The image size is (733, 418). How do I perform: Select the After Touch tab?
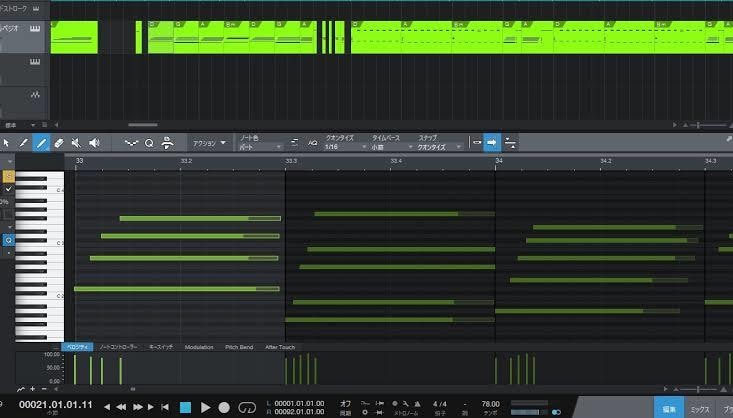(280, 347)
